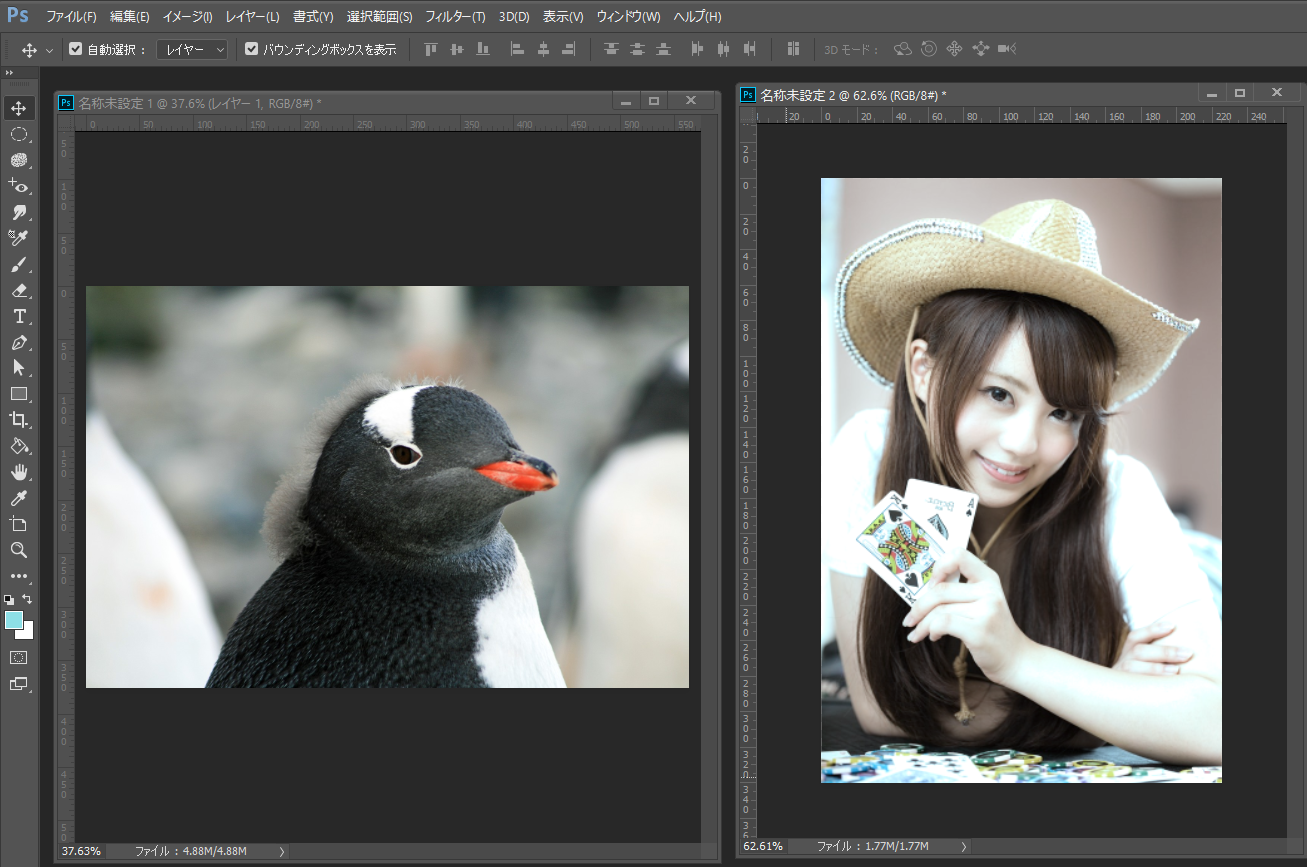
Task: Click Align left edges in options bar
Action: [517, 49]
